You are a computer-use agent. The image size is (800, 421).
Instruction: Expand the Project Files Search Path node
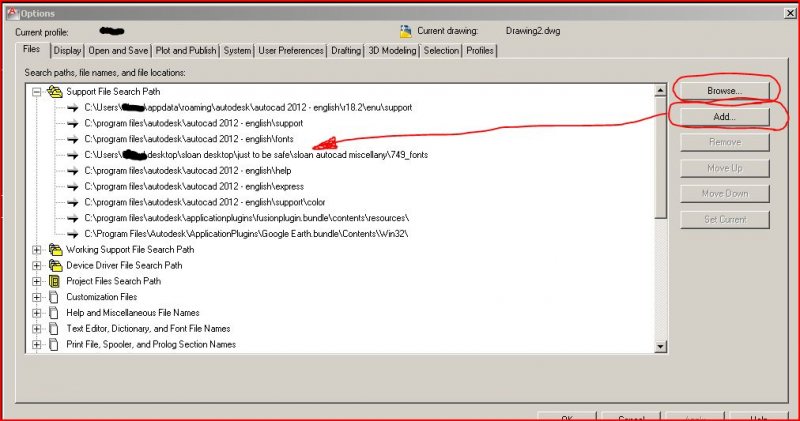pyautogui.click(x=36, y=282)
